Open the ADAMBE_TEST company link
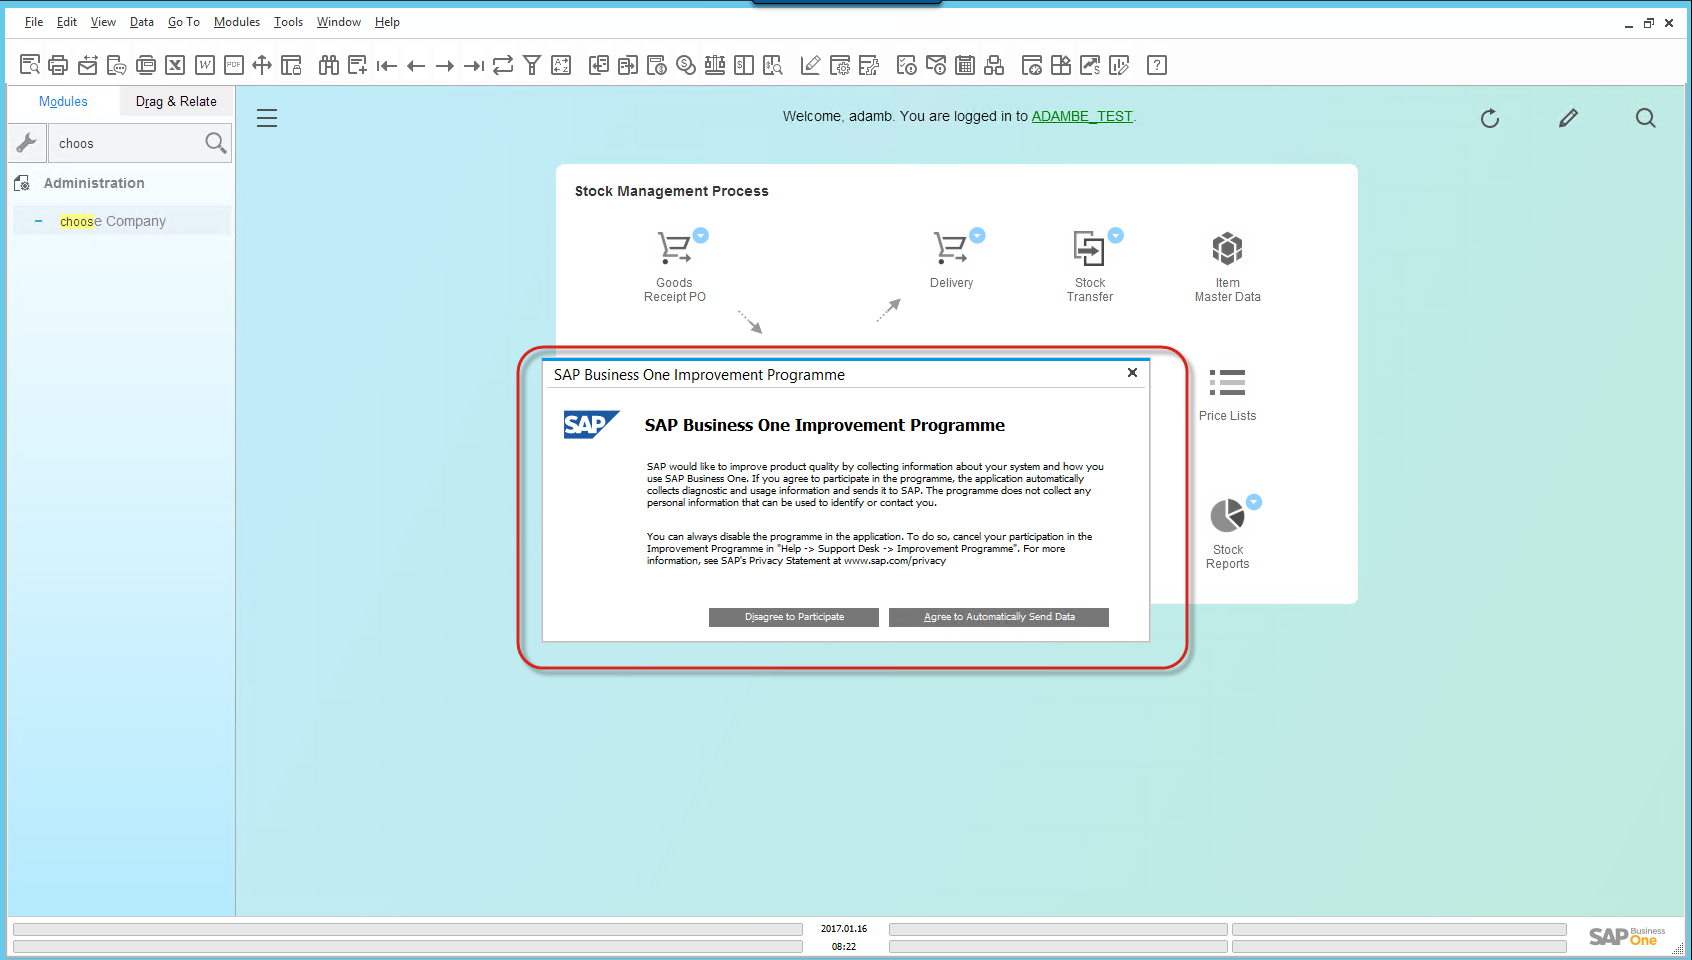This screenshot has height=960, width=1692. pos(1081,116)
